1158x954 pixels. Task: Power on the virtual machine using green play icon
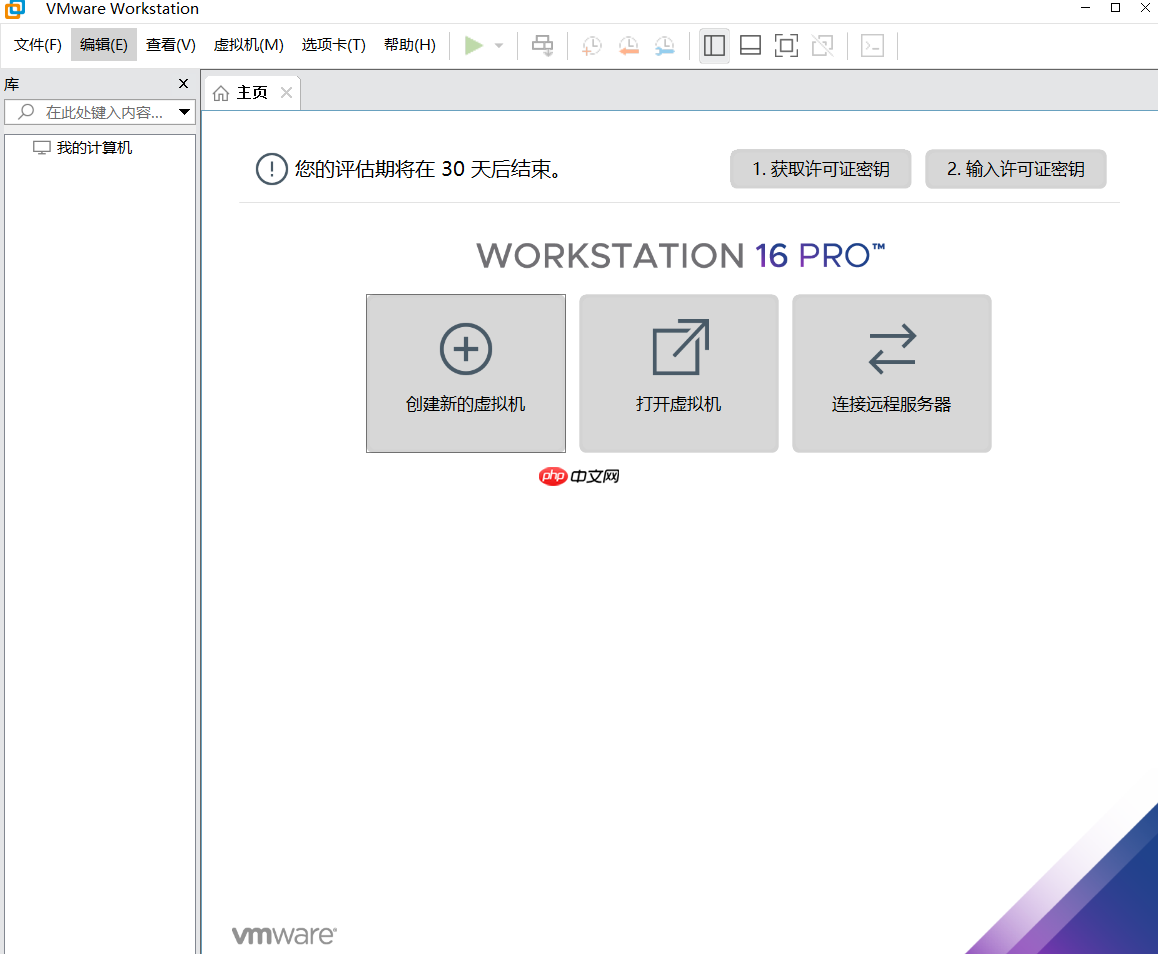tap(473, 45)
